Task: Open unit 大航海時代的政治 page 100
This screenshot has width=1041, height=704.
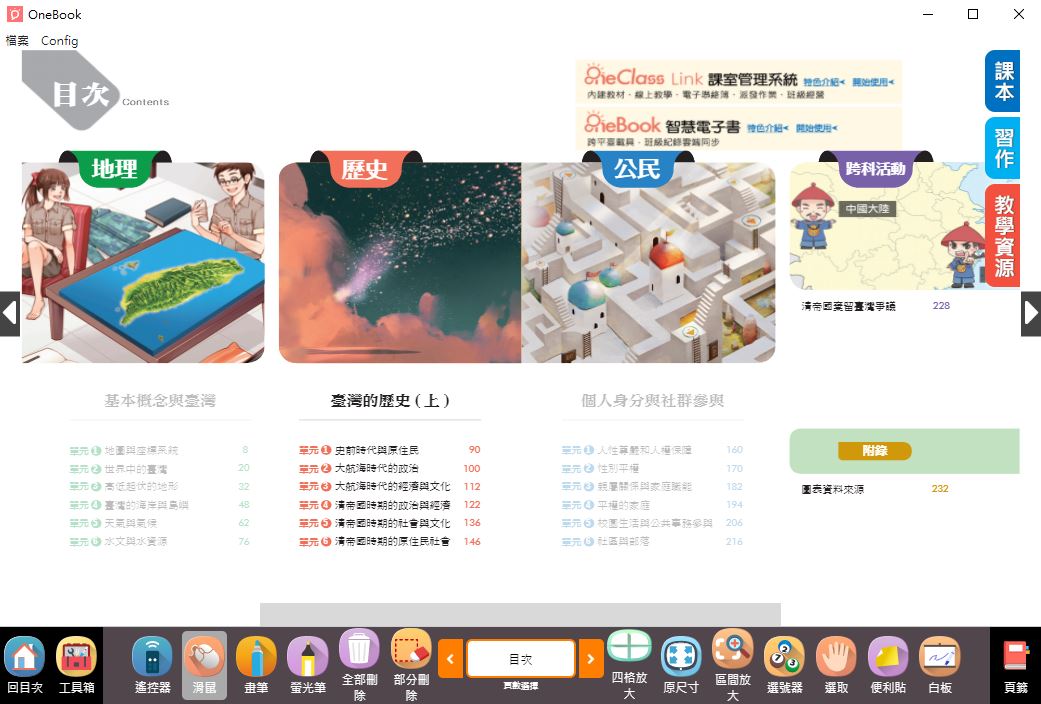Action: [x=390, y=468]
